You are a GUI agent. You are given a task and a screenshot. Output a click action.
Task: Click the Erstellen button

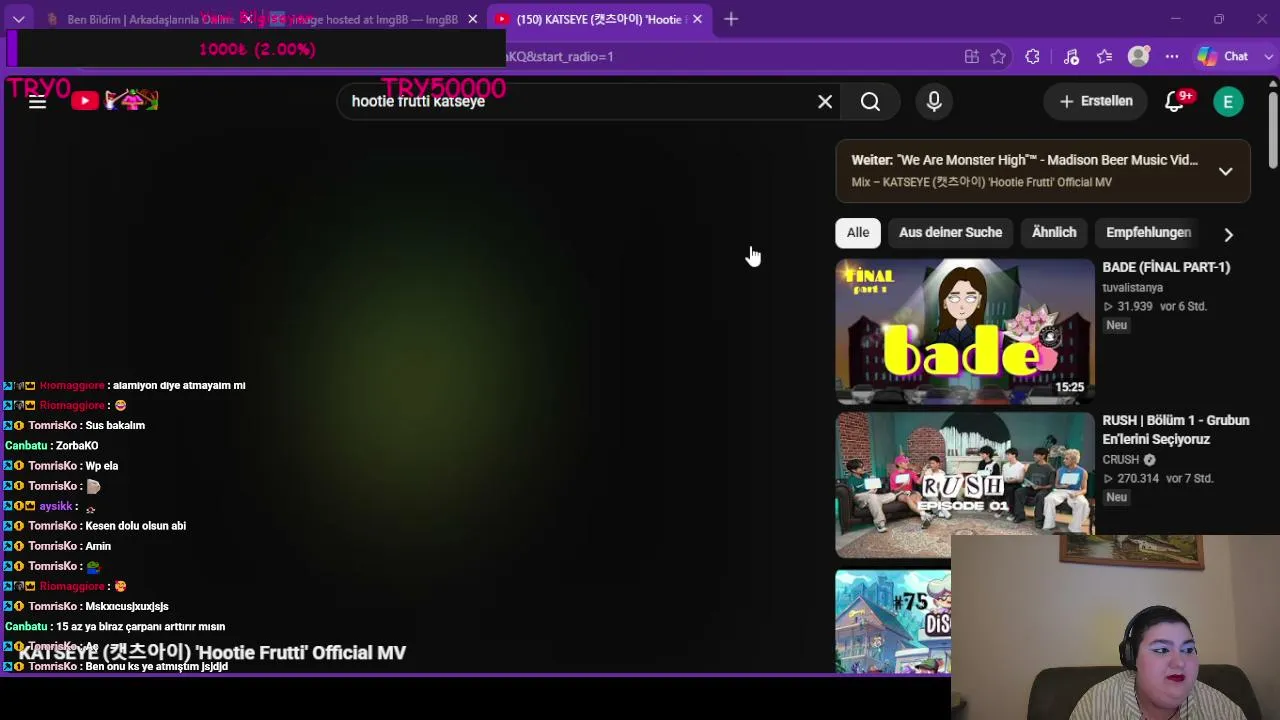(1096, 101)
